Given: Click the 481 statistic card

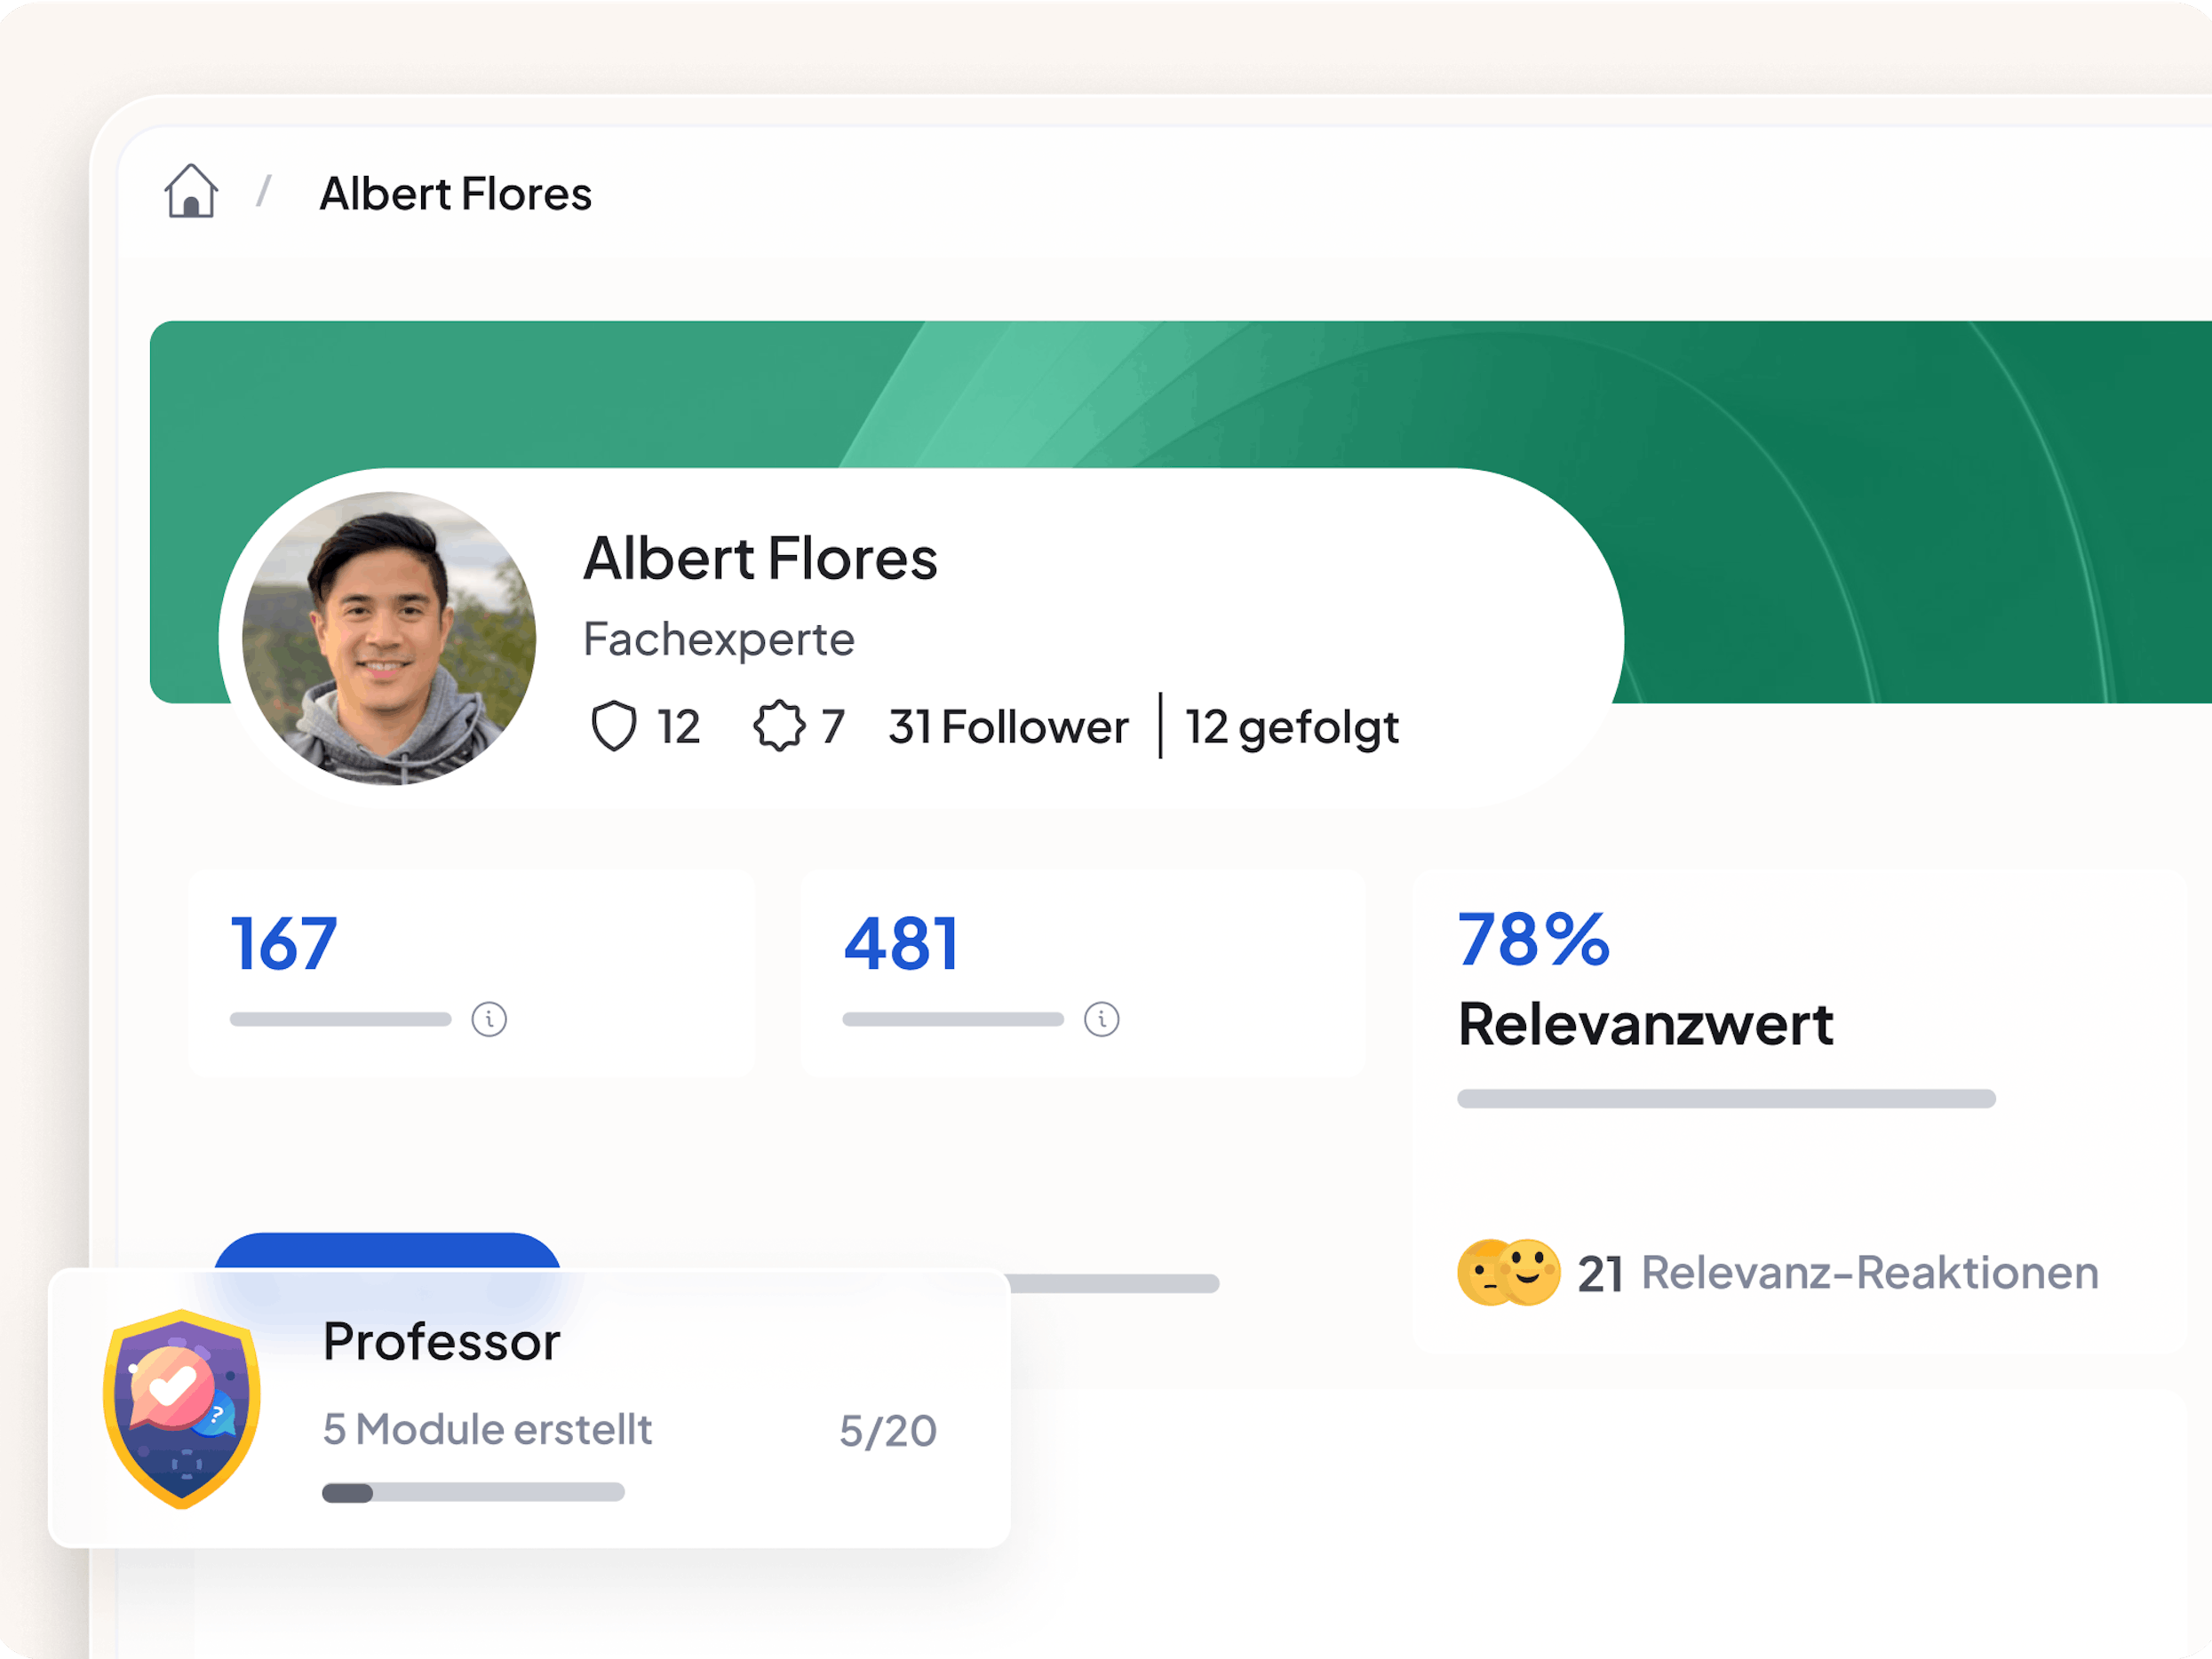Looking at the screenshot, I should [1082, 972].
